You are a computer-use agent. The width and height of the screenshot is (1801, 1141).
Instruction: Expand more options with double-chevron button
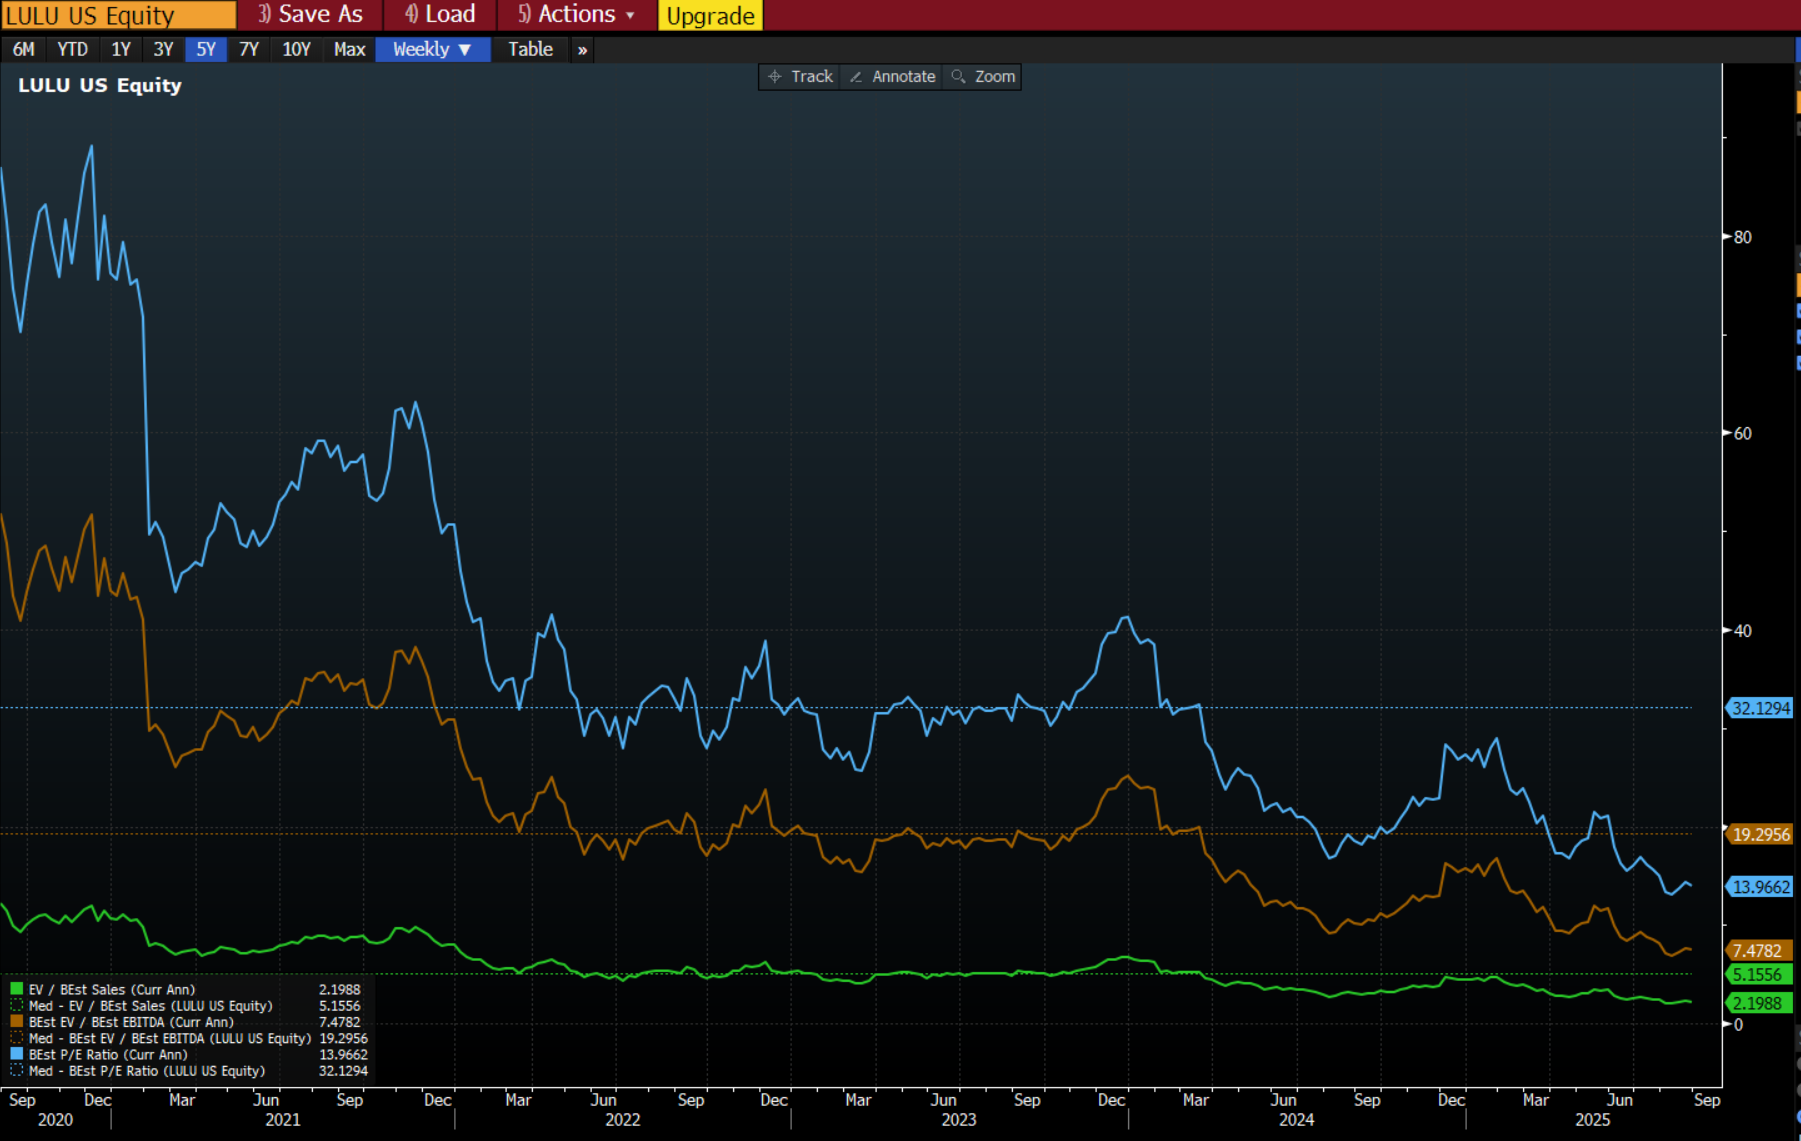pyautogui.click(x=582, y=50)
